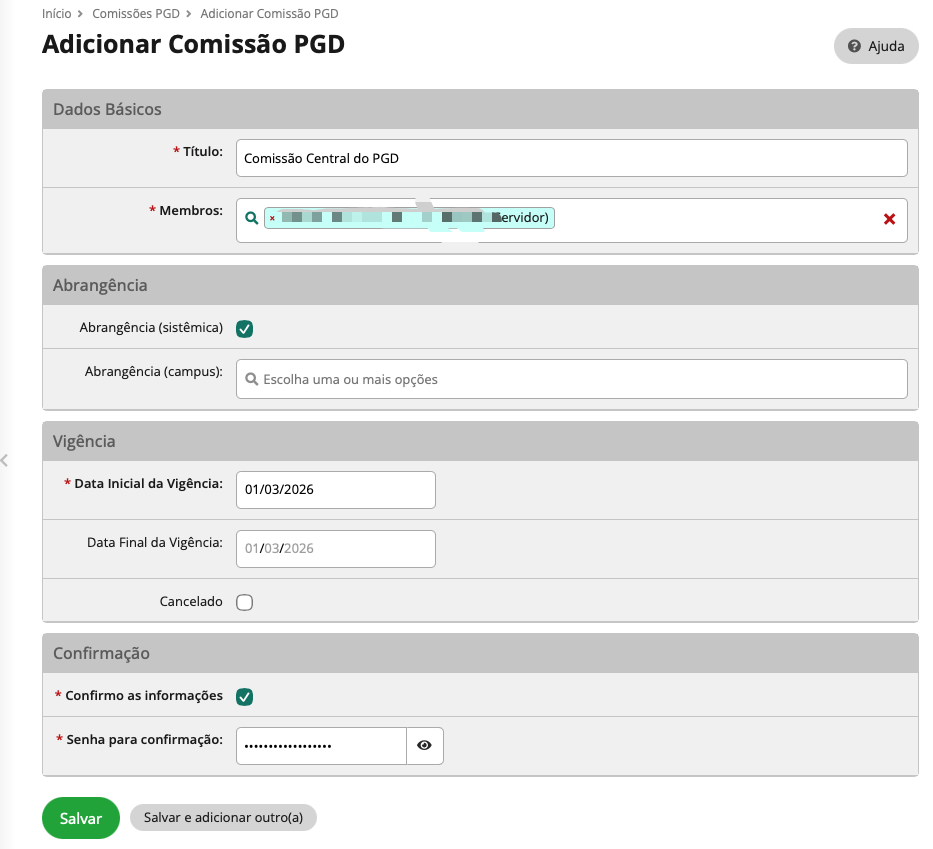
Task: Click the Título text field
Action: 572,158
